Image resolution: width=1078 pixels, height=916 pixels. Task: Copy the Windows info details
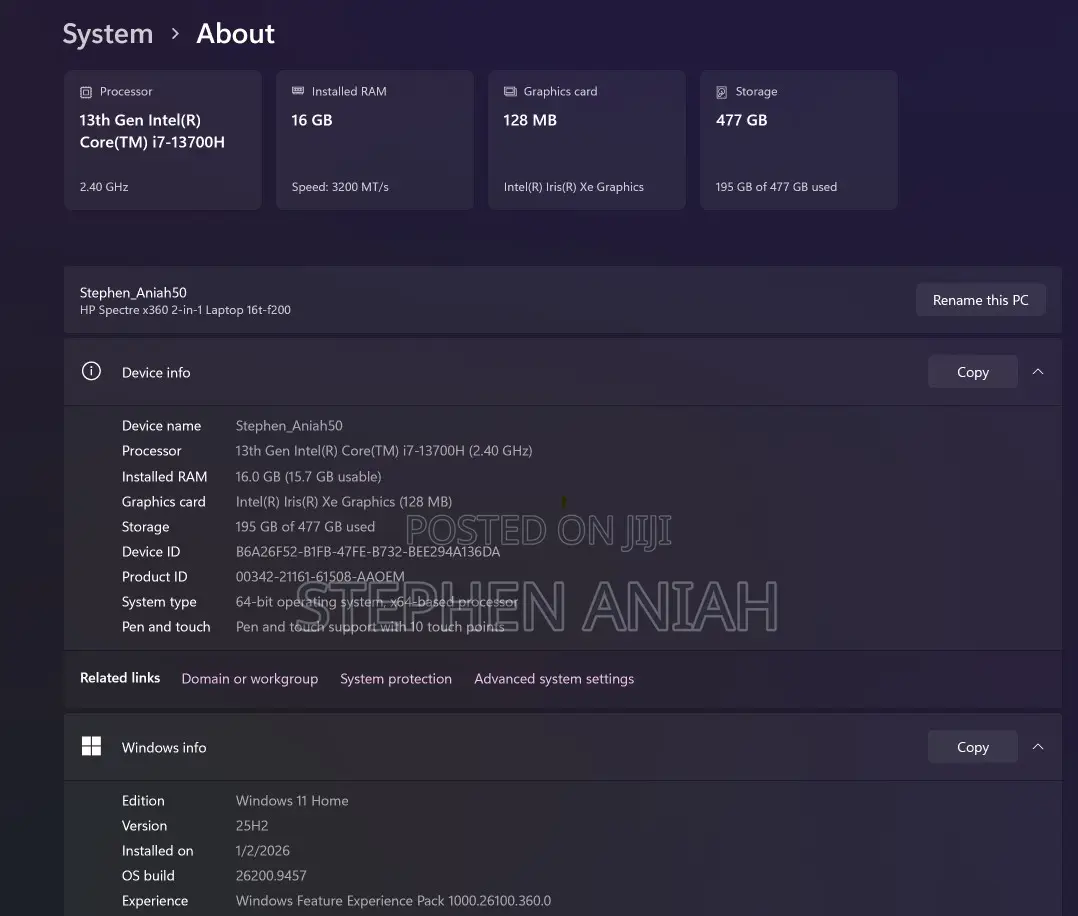(x=973, y=747)
